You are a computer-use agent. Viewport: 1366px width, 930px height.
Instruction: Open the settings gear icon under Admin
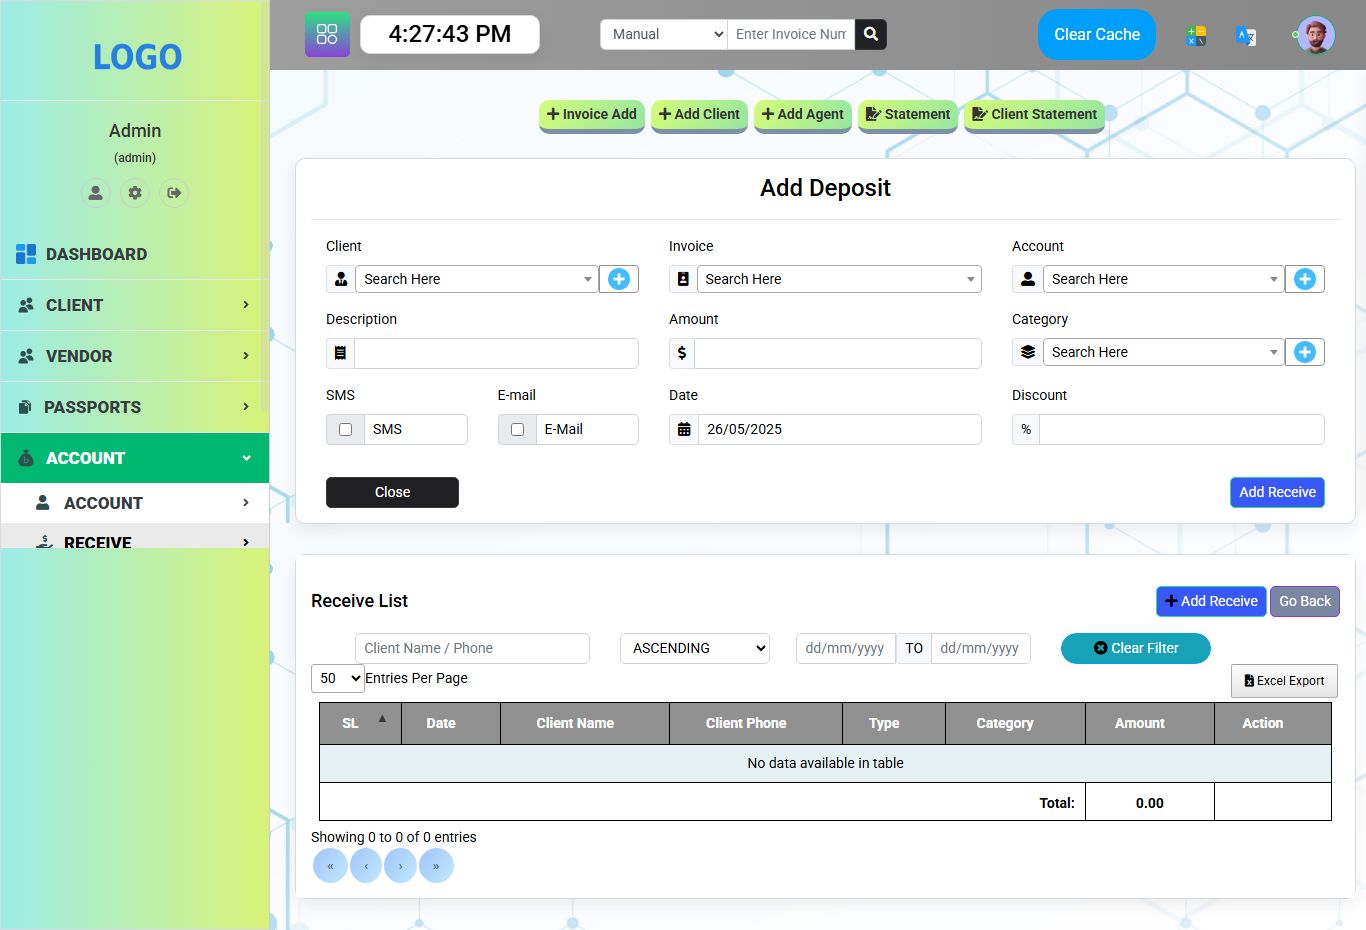click(x=135, y=193)
